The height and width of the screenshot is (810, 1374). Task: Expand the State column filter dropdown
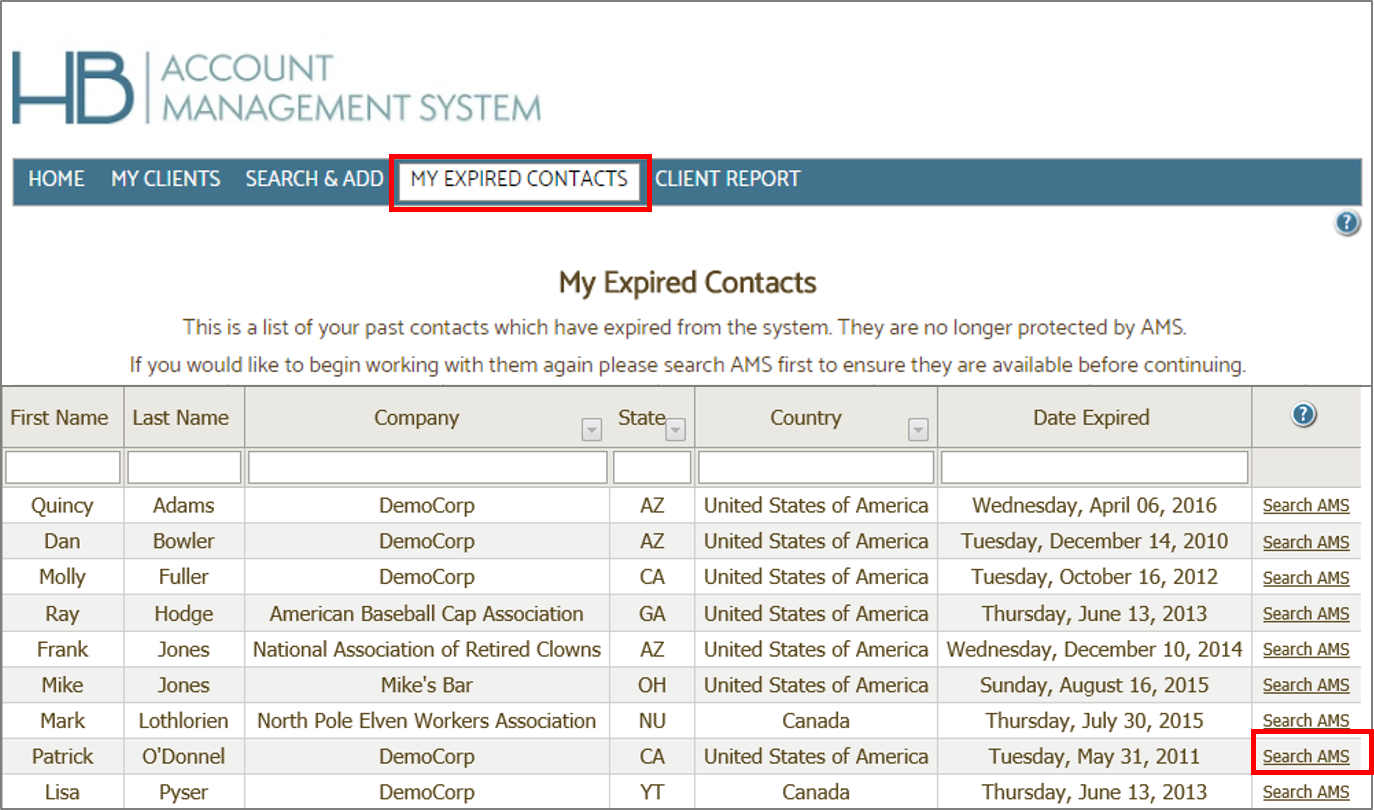click(x=675, y=428)
